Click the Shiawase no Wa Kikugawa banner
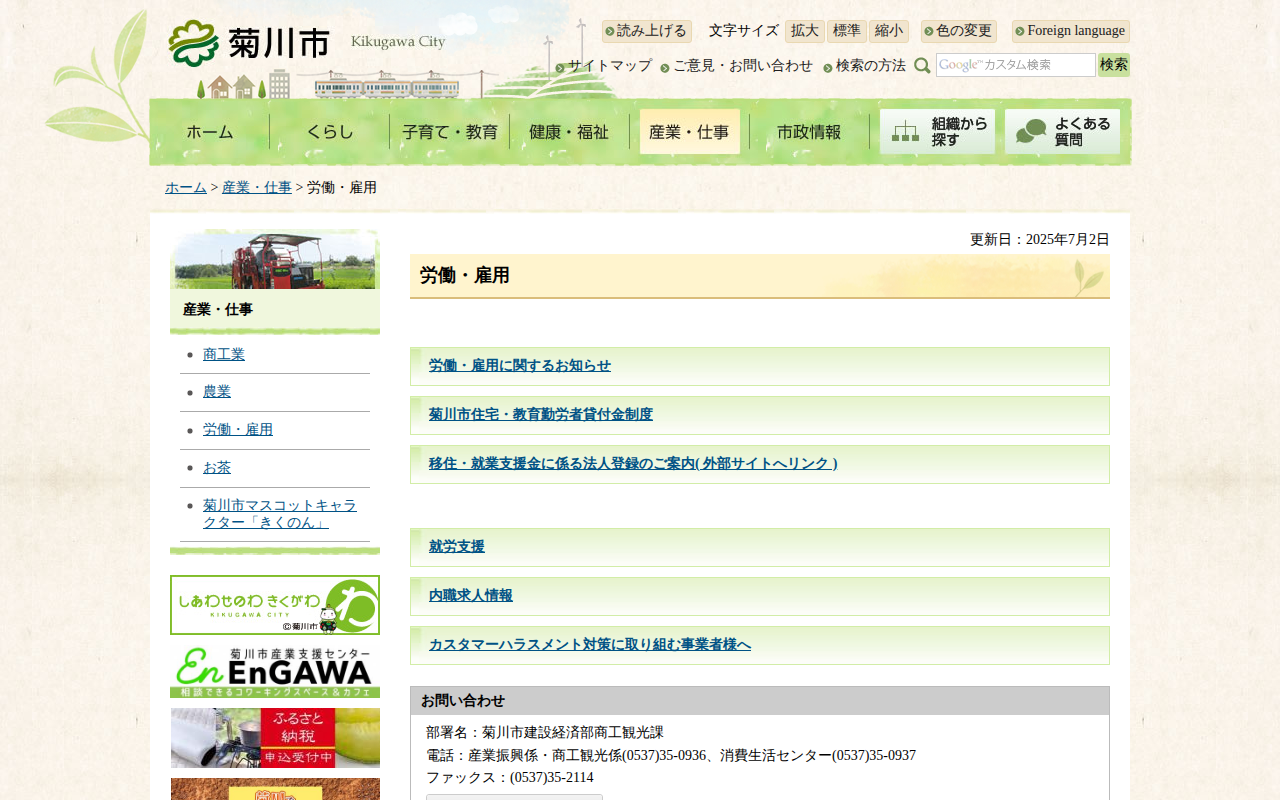The image size is (1280, 800). click(x=275, y=605)
